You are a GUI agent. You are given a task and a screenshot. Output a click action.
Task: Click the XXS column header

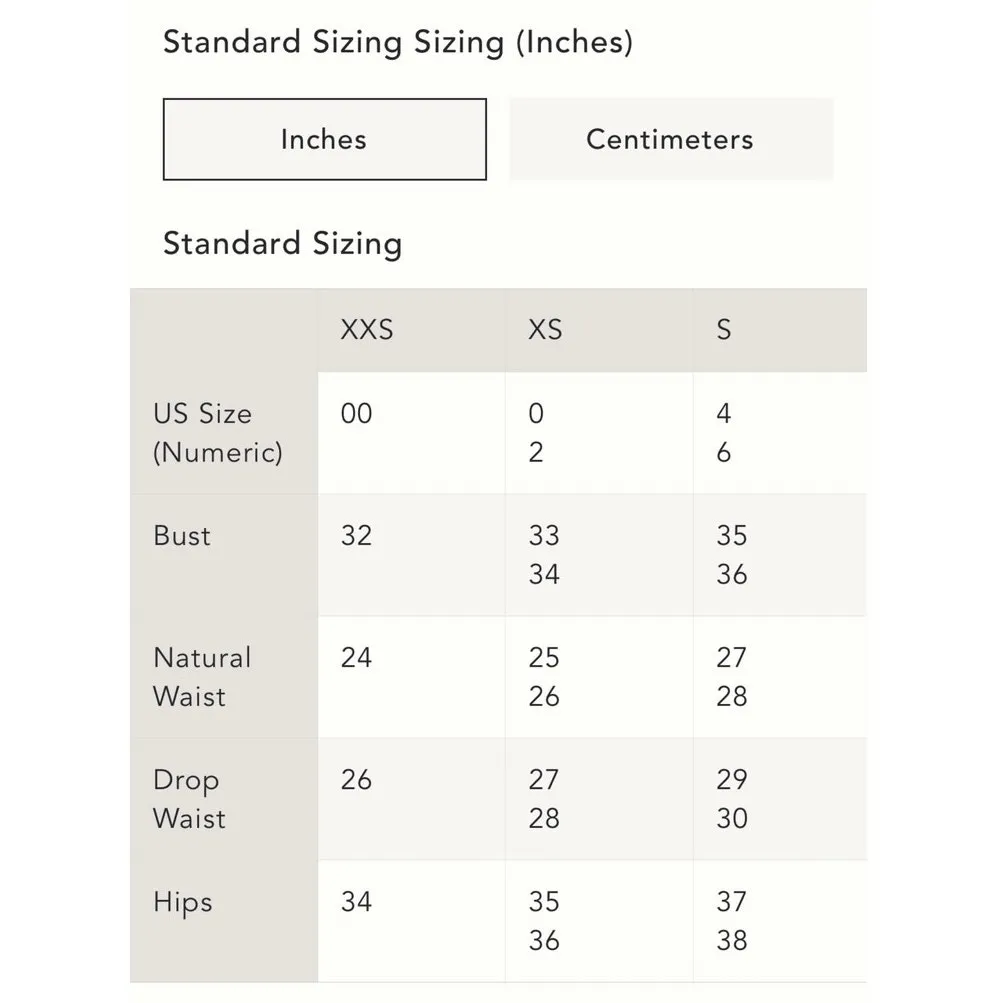366,329
